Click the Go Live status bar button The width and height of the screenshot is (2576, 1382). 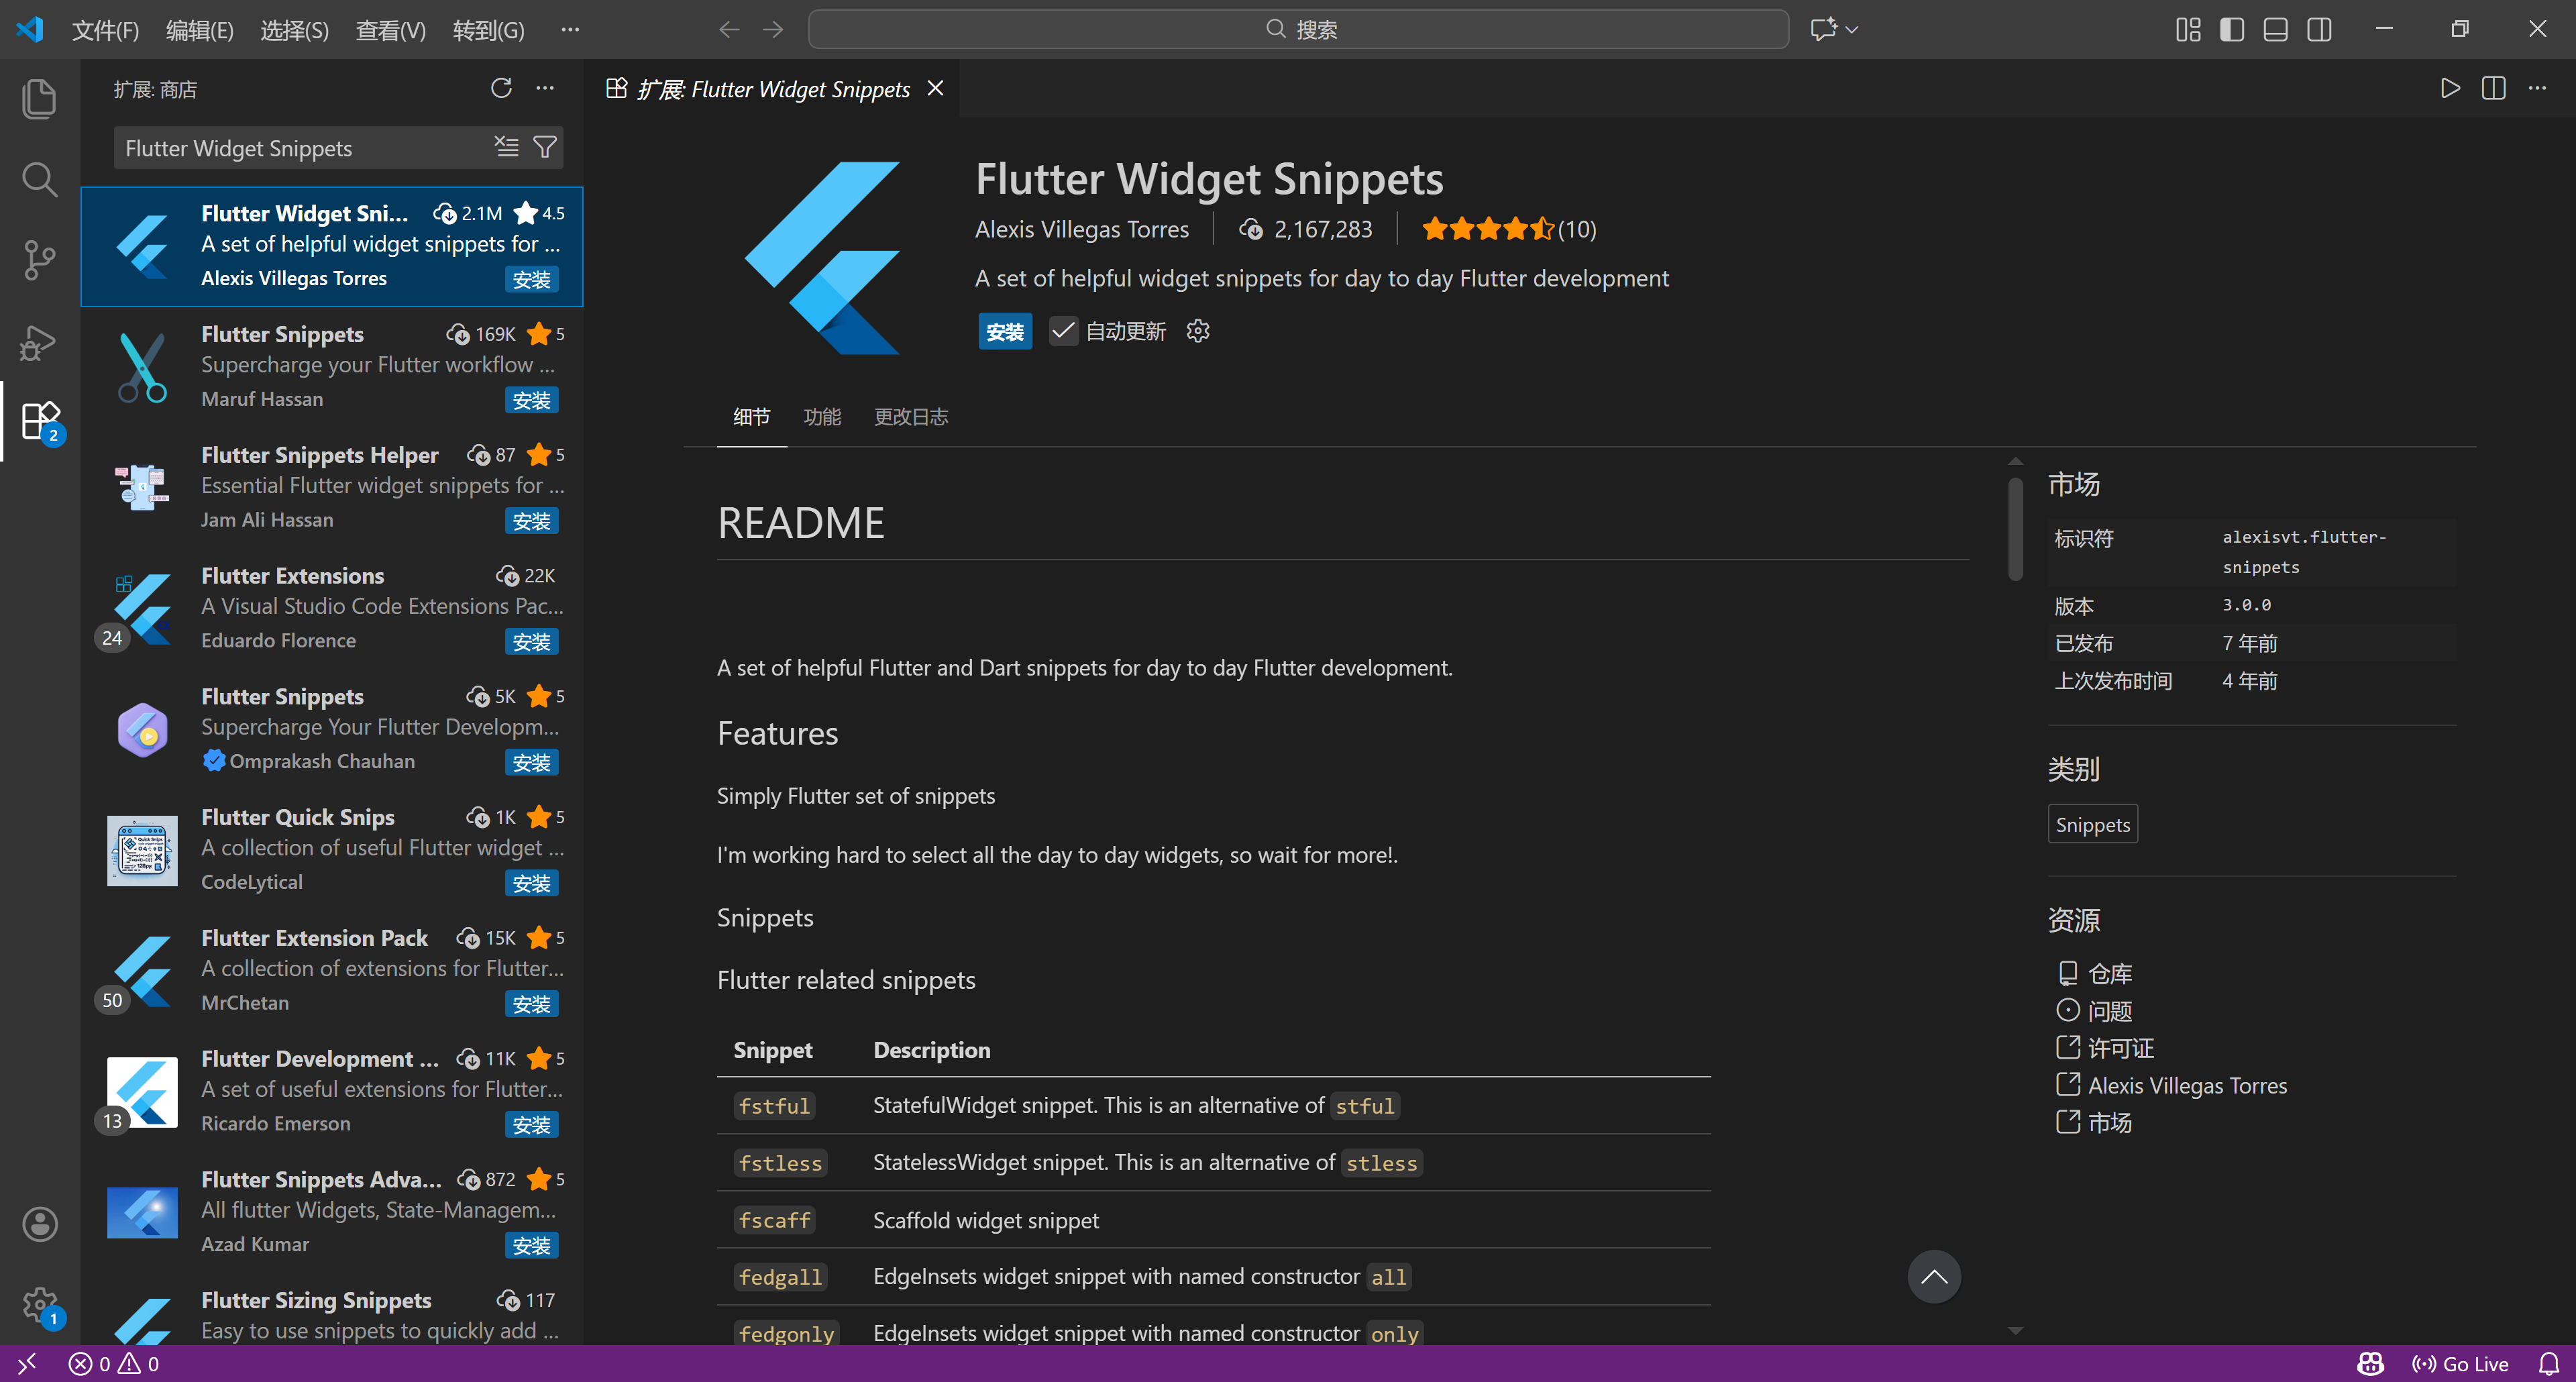click(2461, 1364)
